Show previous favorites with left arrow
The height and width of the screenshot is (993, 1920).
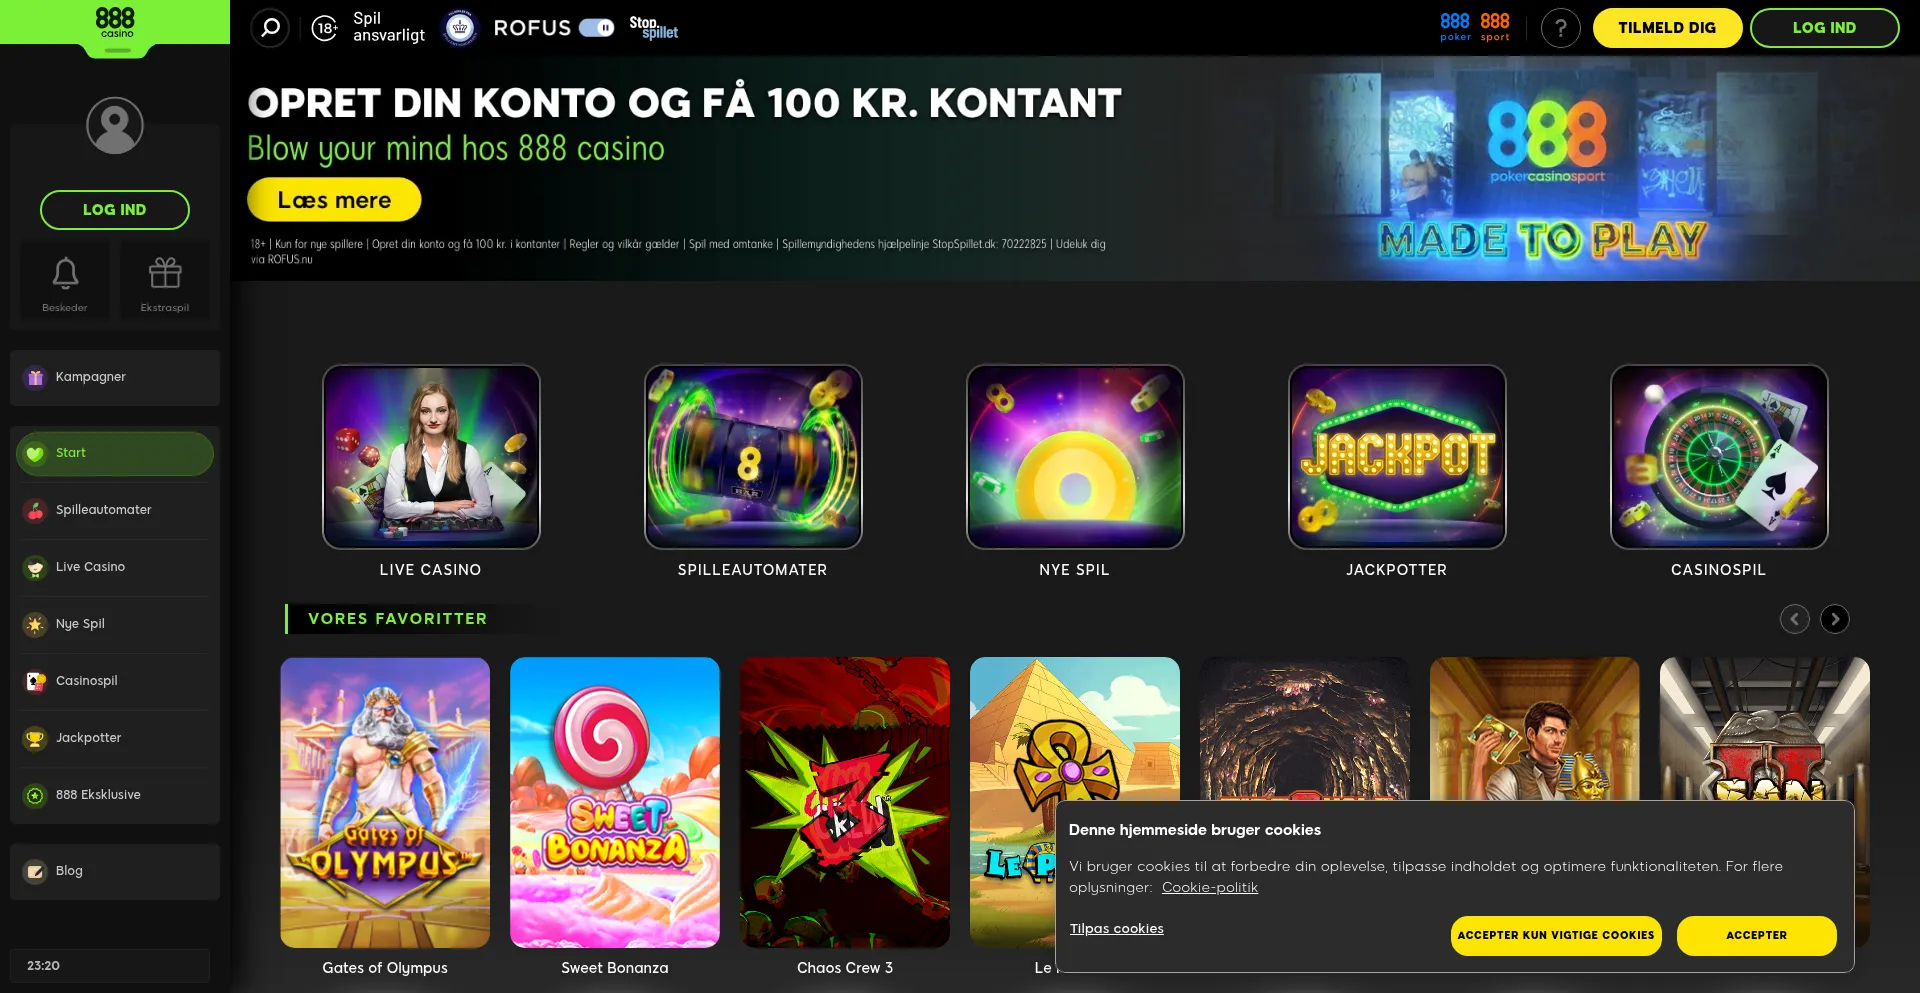tap(1794, 619)
